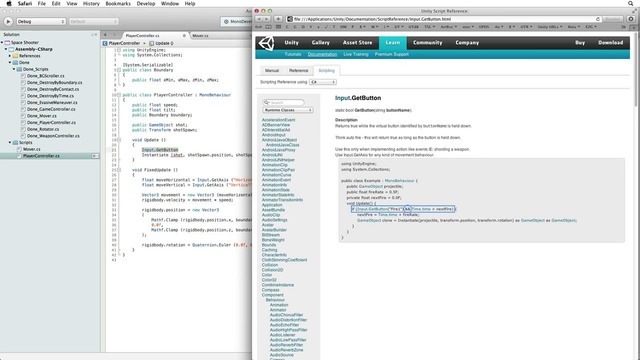640x360 pixels.
Task: Click Download in Unity nav
Action: (x=610, y=42)
